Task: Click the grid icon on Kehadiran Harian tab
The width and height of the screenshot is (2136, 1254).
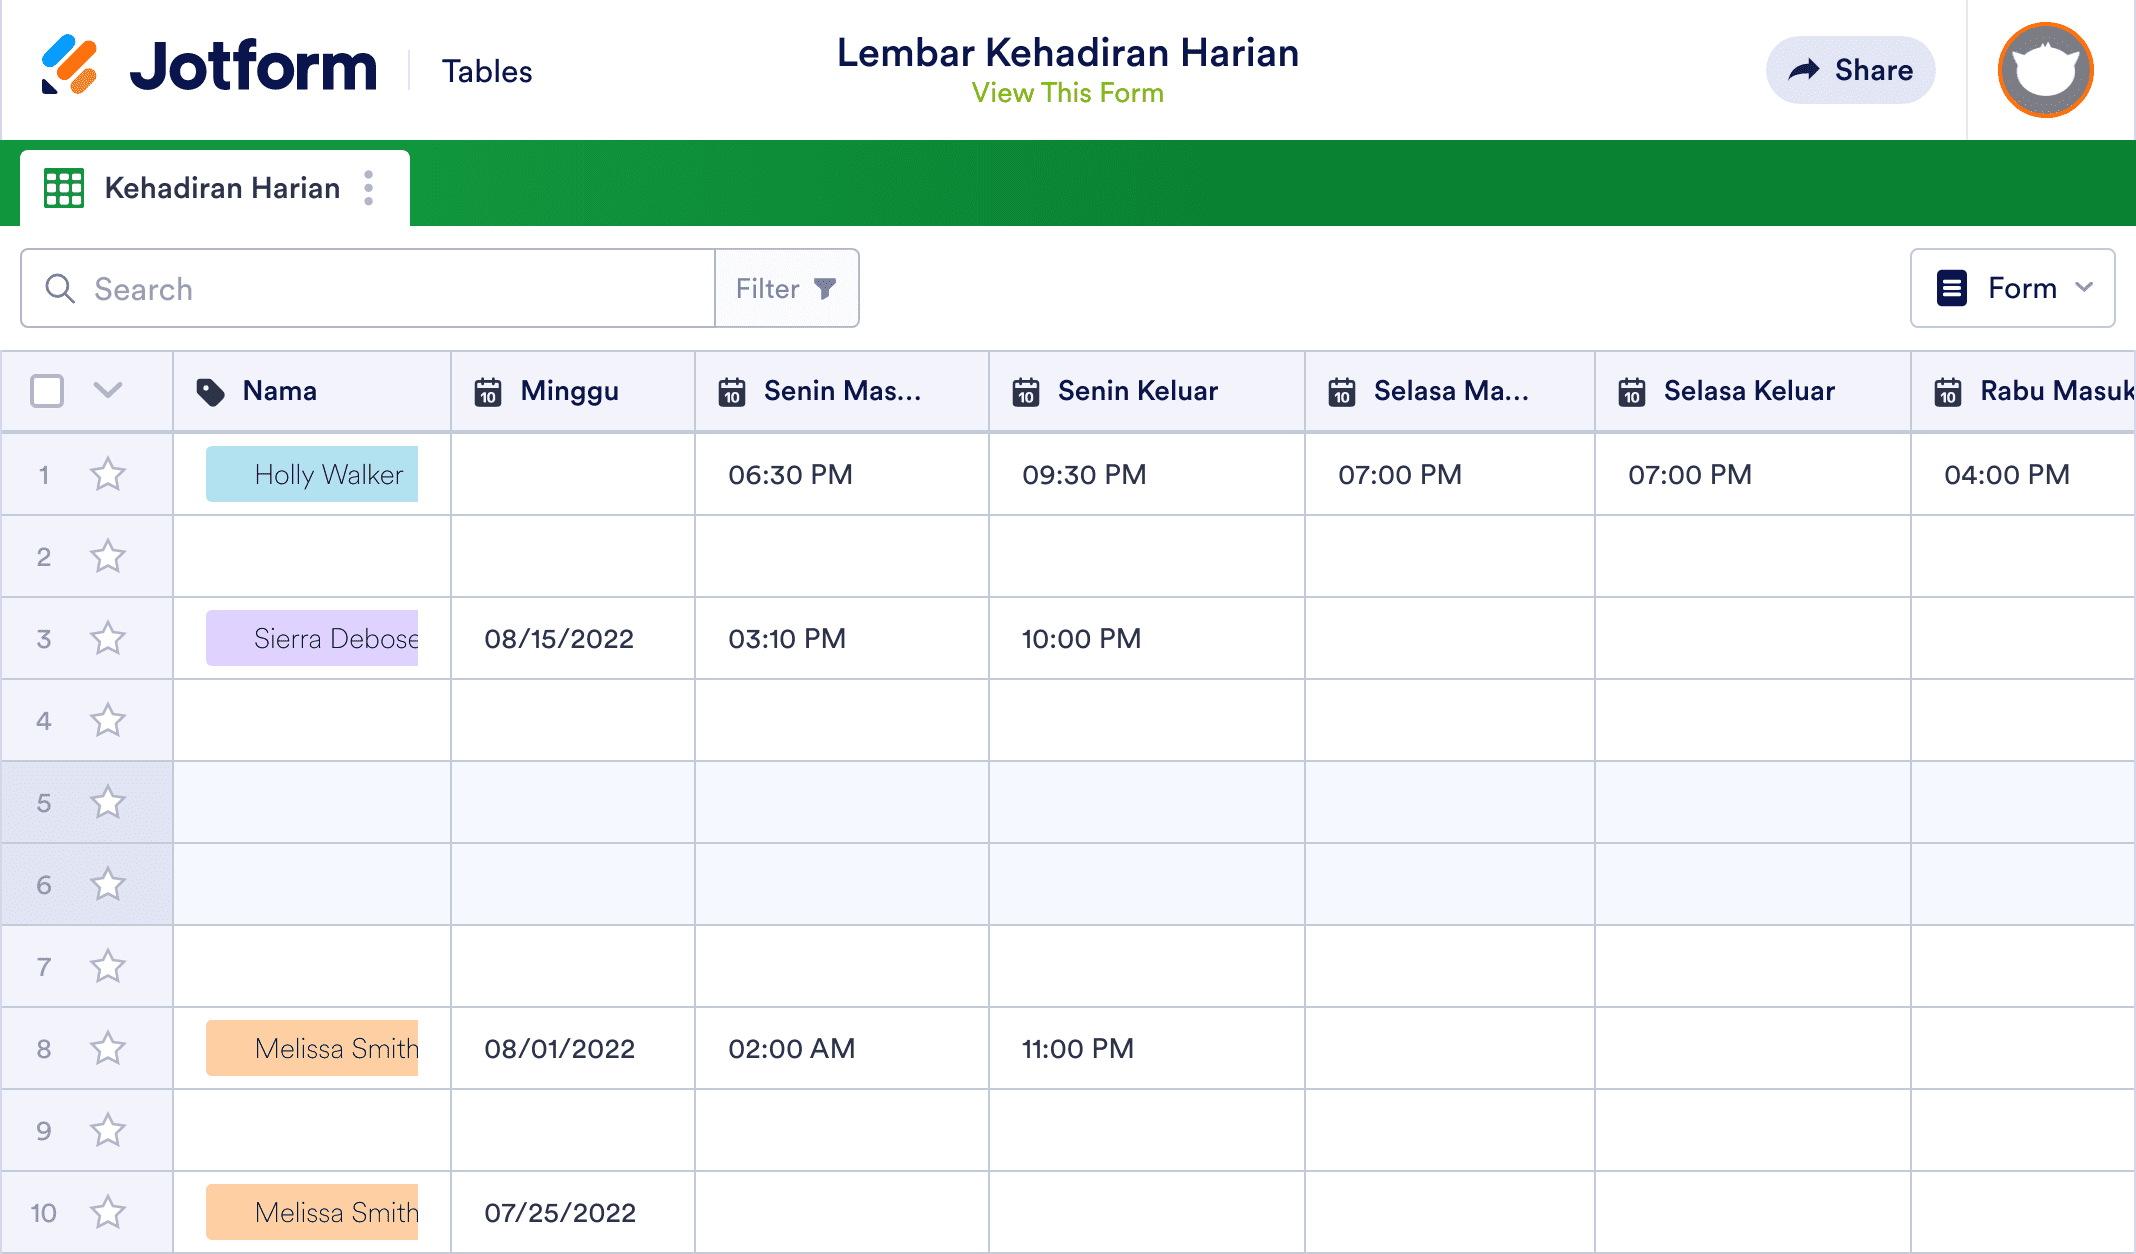Action: [63, 187]
